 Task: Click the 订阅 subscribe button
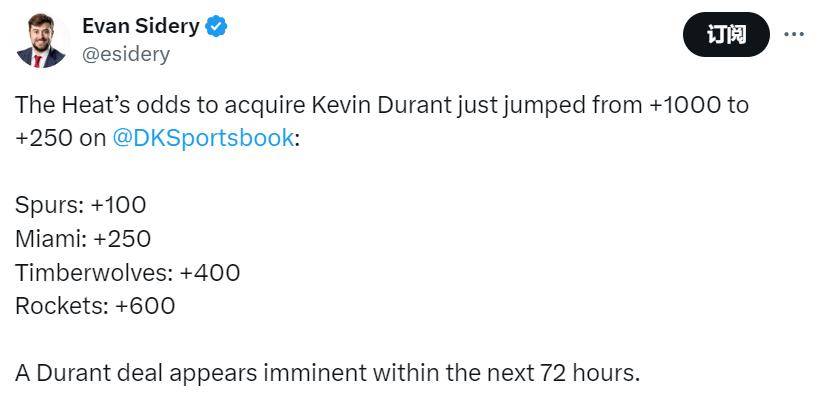point(726,35)
